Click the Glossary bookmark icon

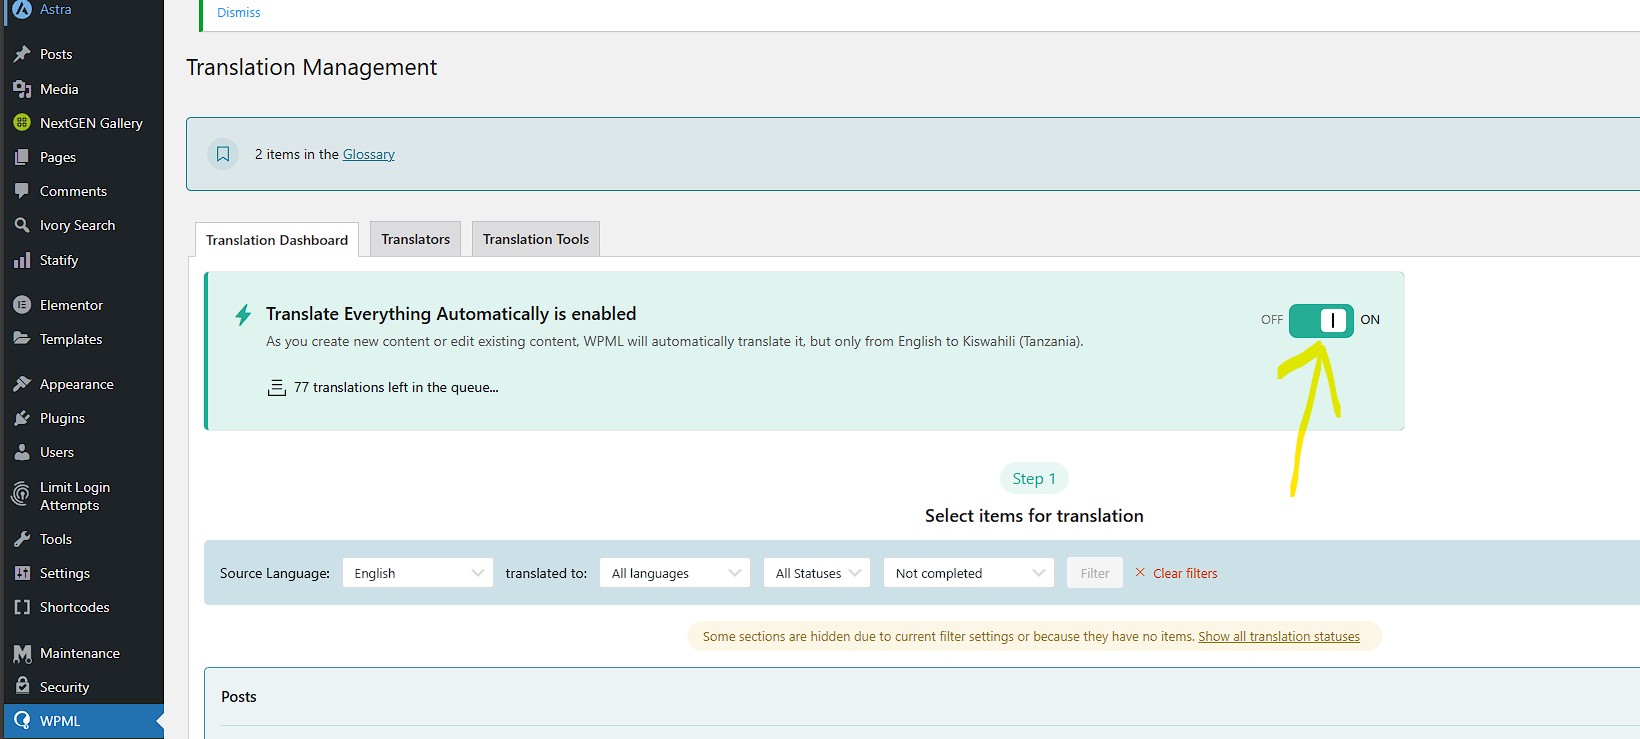click(223, 154)
